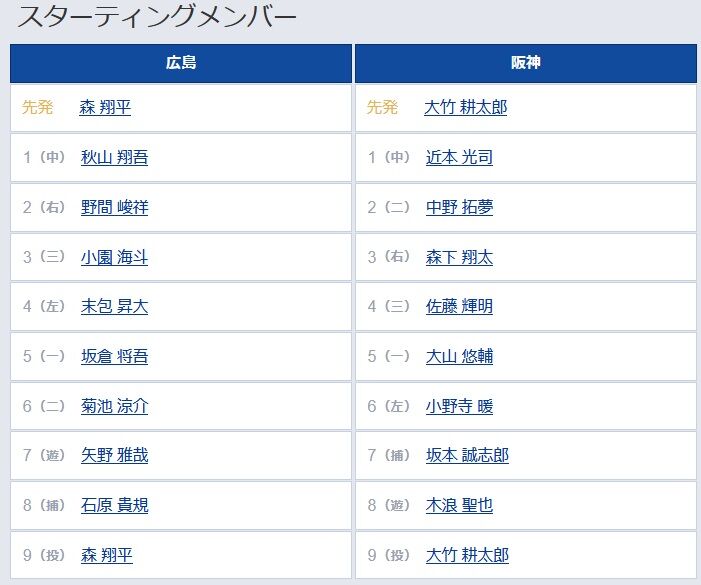The image size is (701, 585).
Task: Open 大山 悠輔 player link
Action: coord(459,356)
